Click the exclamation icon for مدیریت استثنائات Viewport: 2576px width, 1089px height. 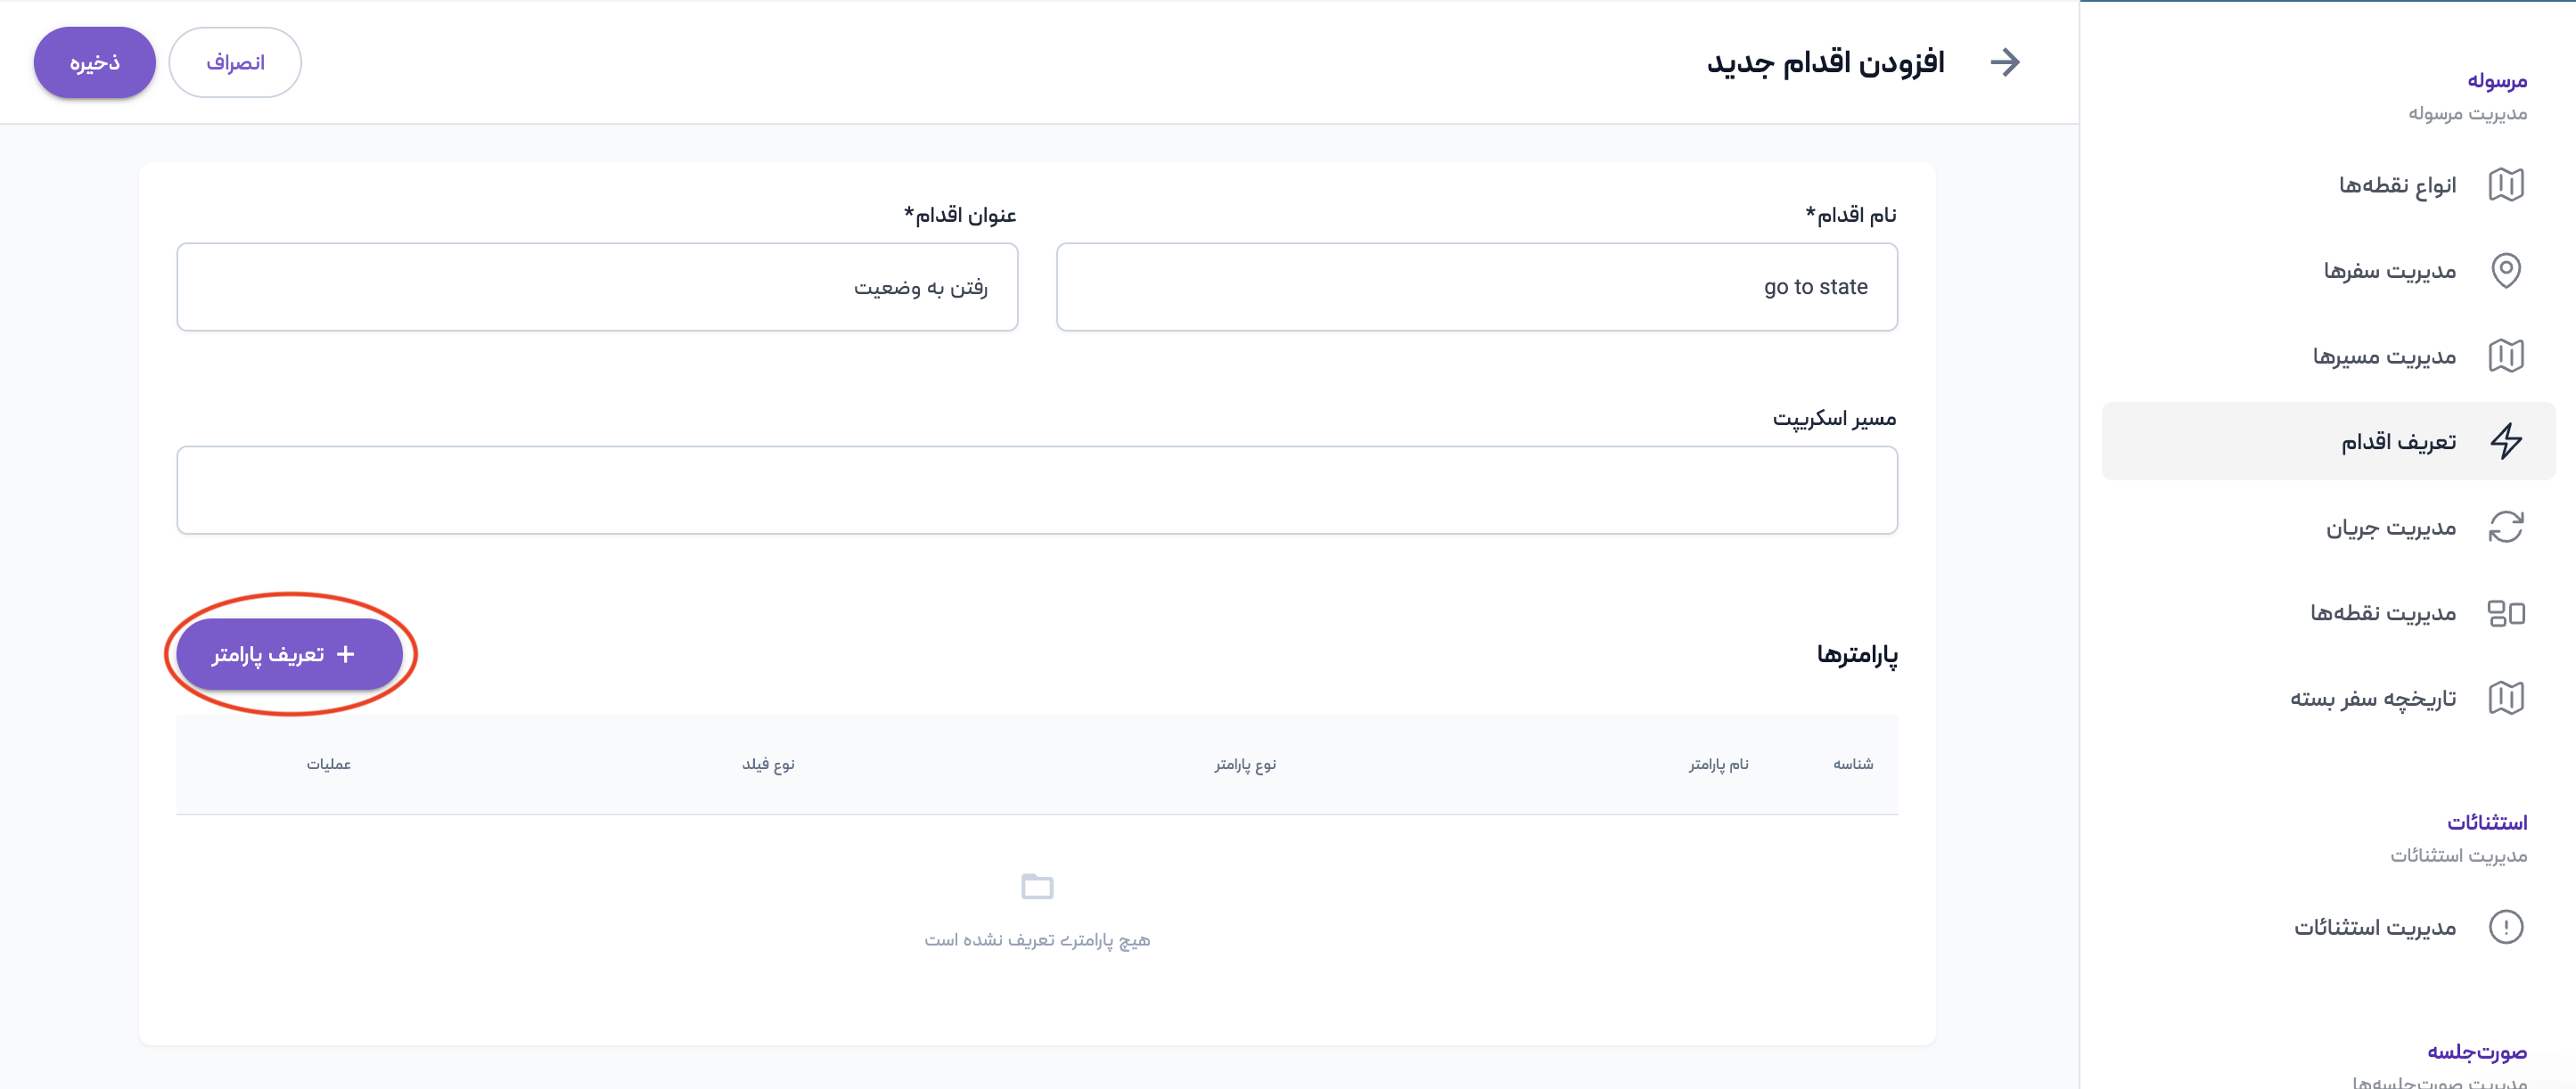pyautogui.click(x=2505, y=927)
